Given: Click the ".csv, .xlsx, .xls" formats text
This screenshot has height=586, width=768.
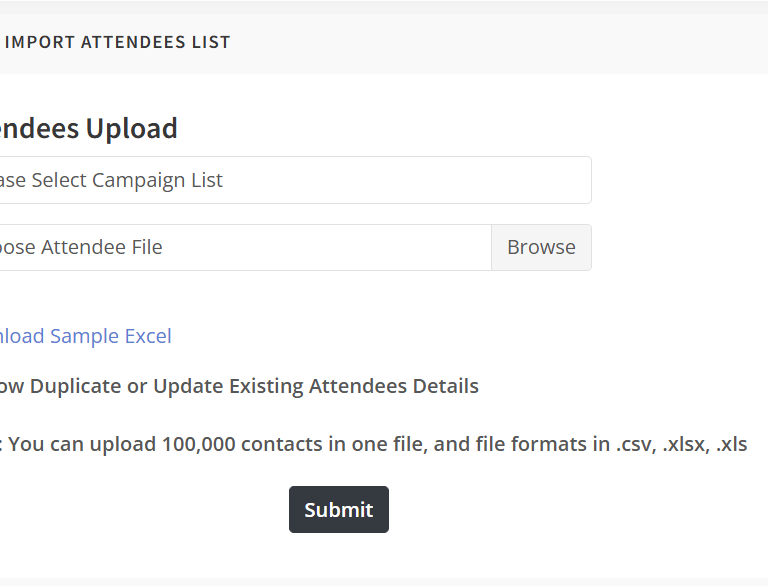Looking at the screenshot, I should click(x=681, y=444).
